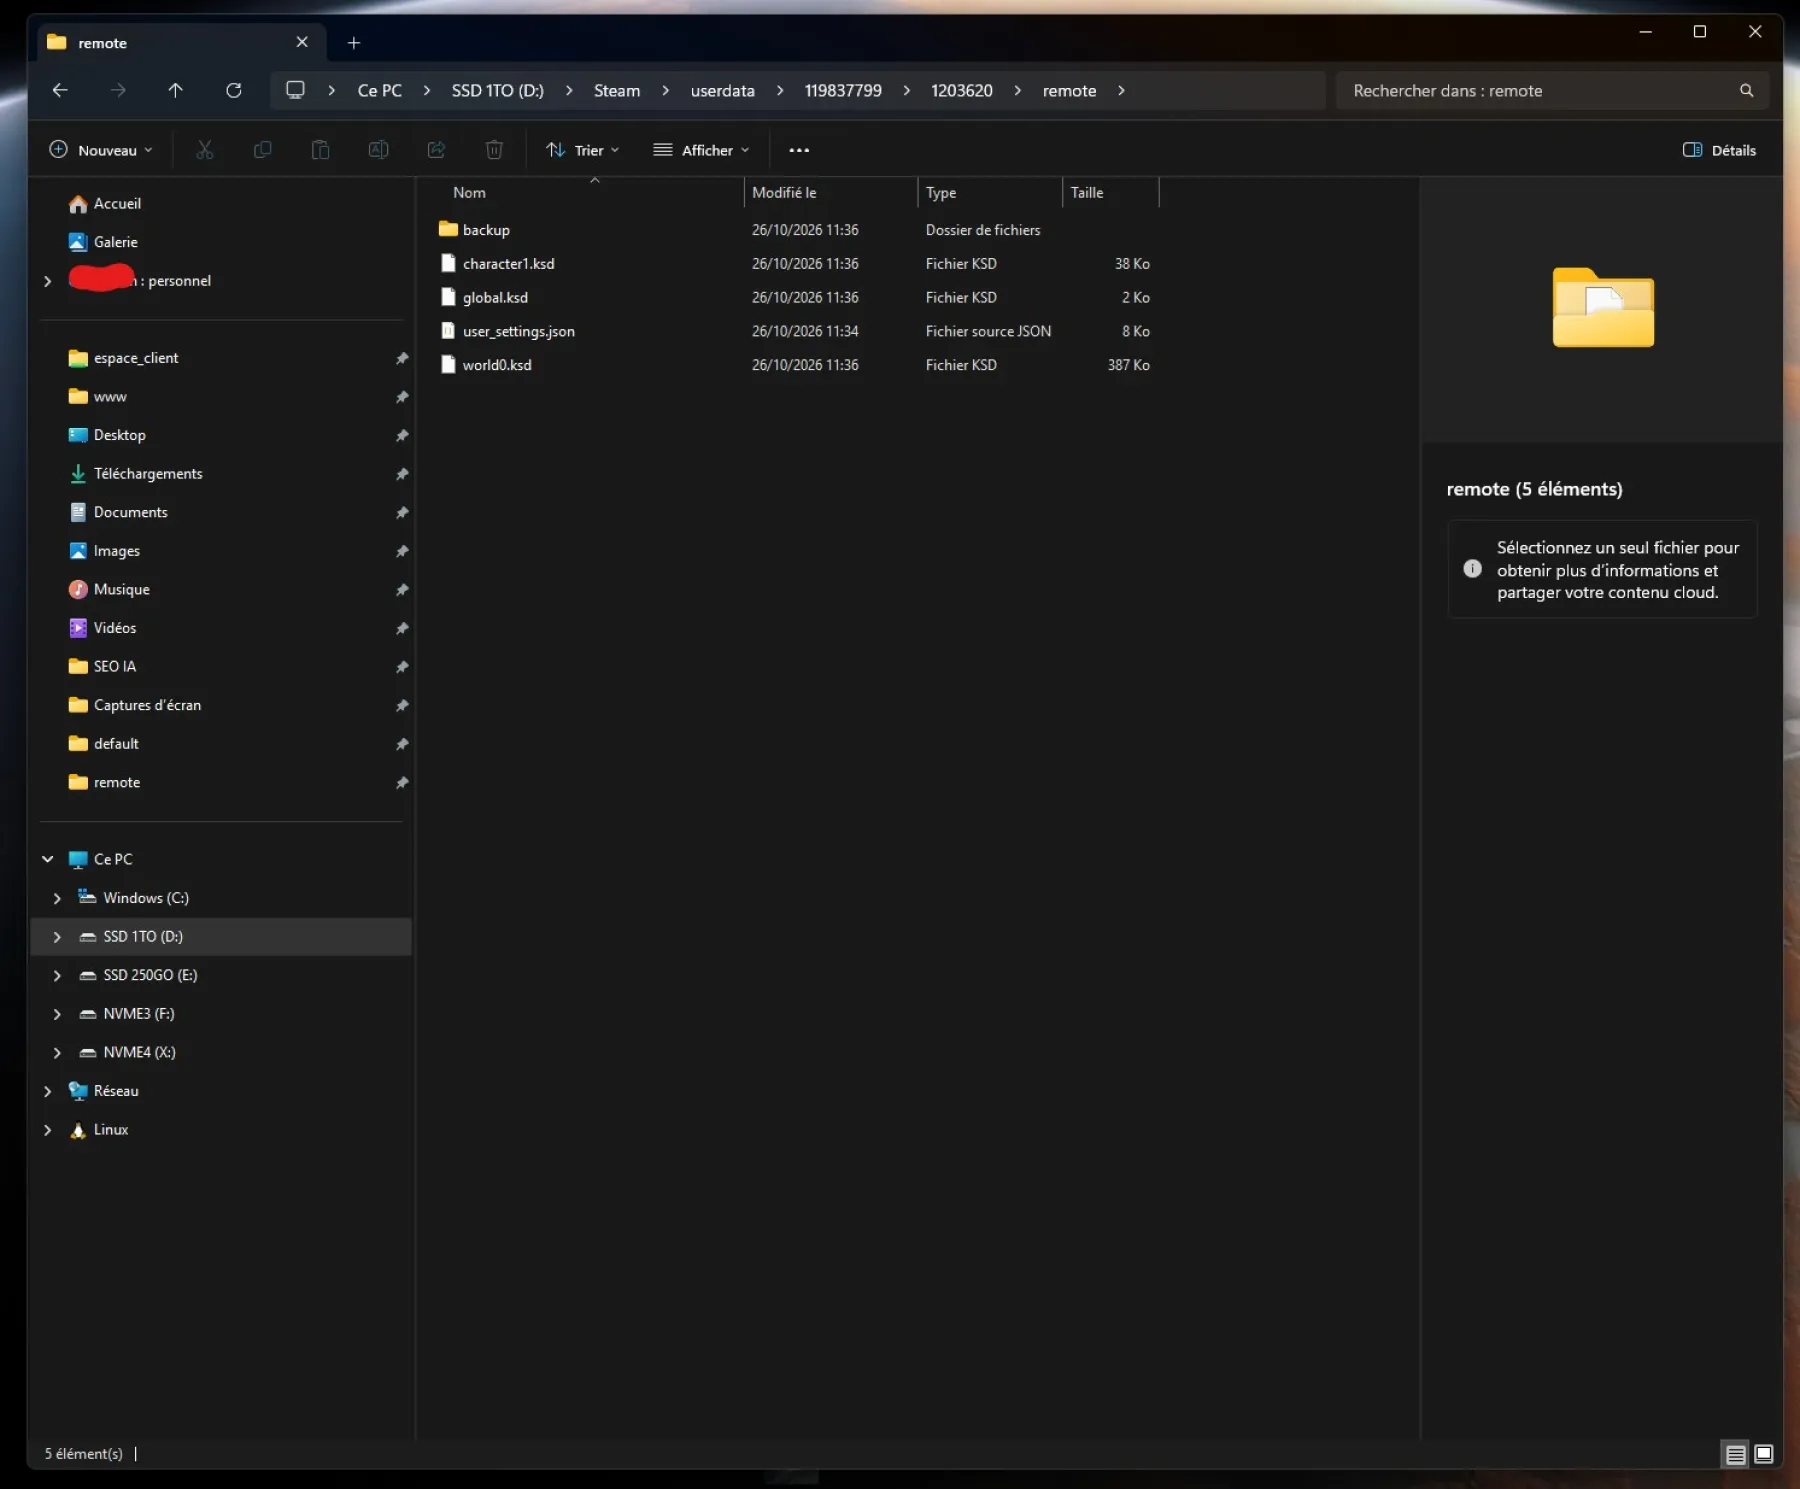Viewport: 1800px width, 1489px height.
Task: Open Accueil in the sidebar
Action: [x=117, y=203]
